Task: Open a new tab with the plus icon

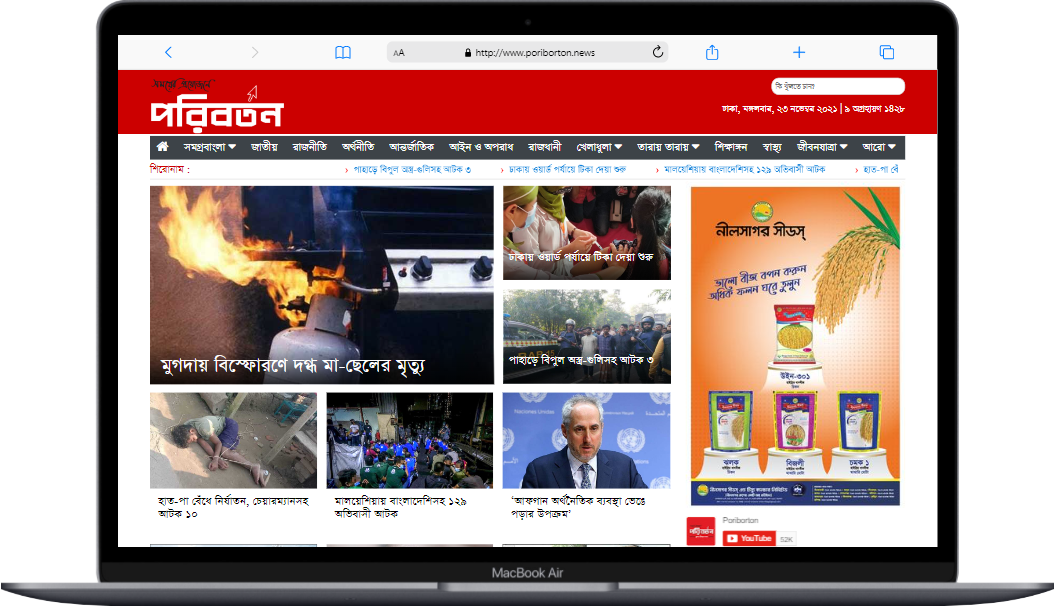Action: click(798, 51)
